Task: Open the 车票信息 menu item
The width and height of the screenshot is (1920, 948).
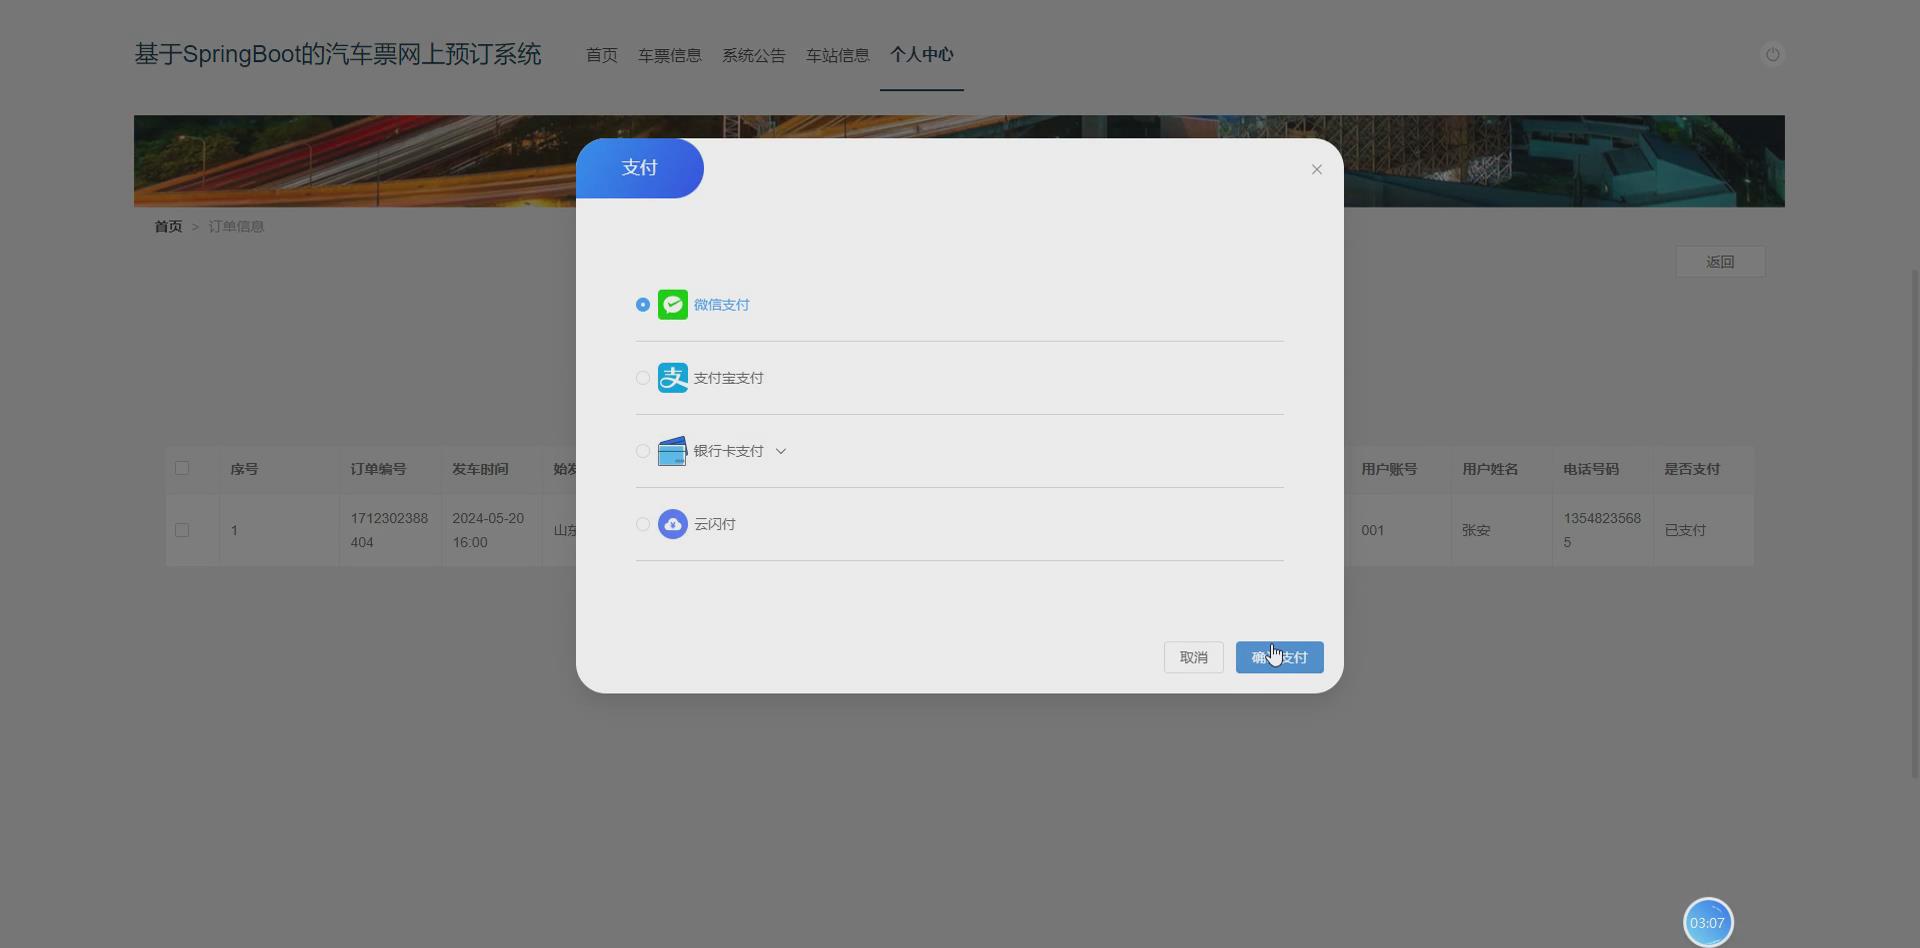Action: pyautogui.click(x=669, y=55)
